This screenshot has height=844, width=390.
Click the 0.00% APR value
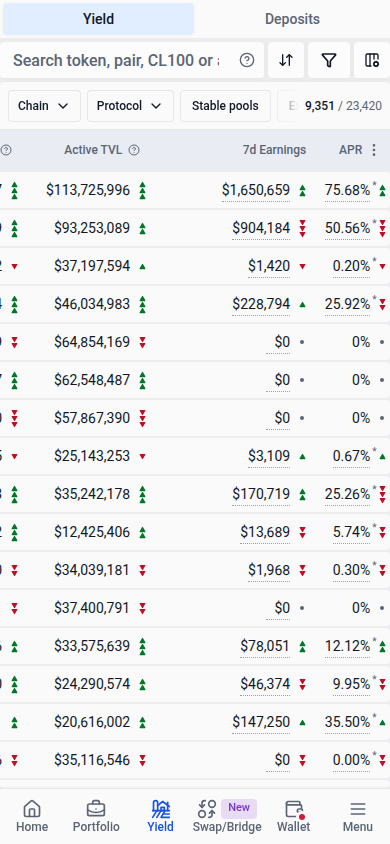pos(352,761)
